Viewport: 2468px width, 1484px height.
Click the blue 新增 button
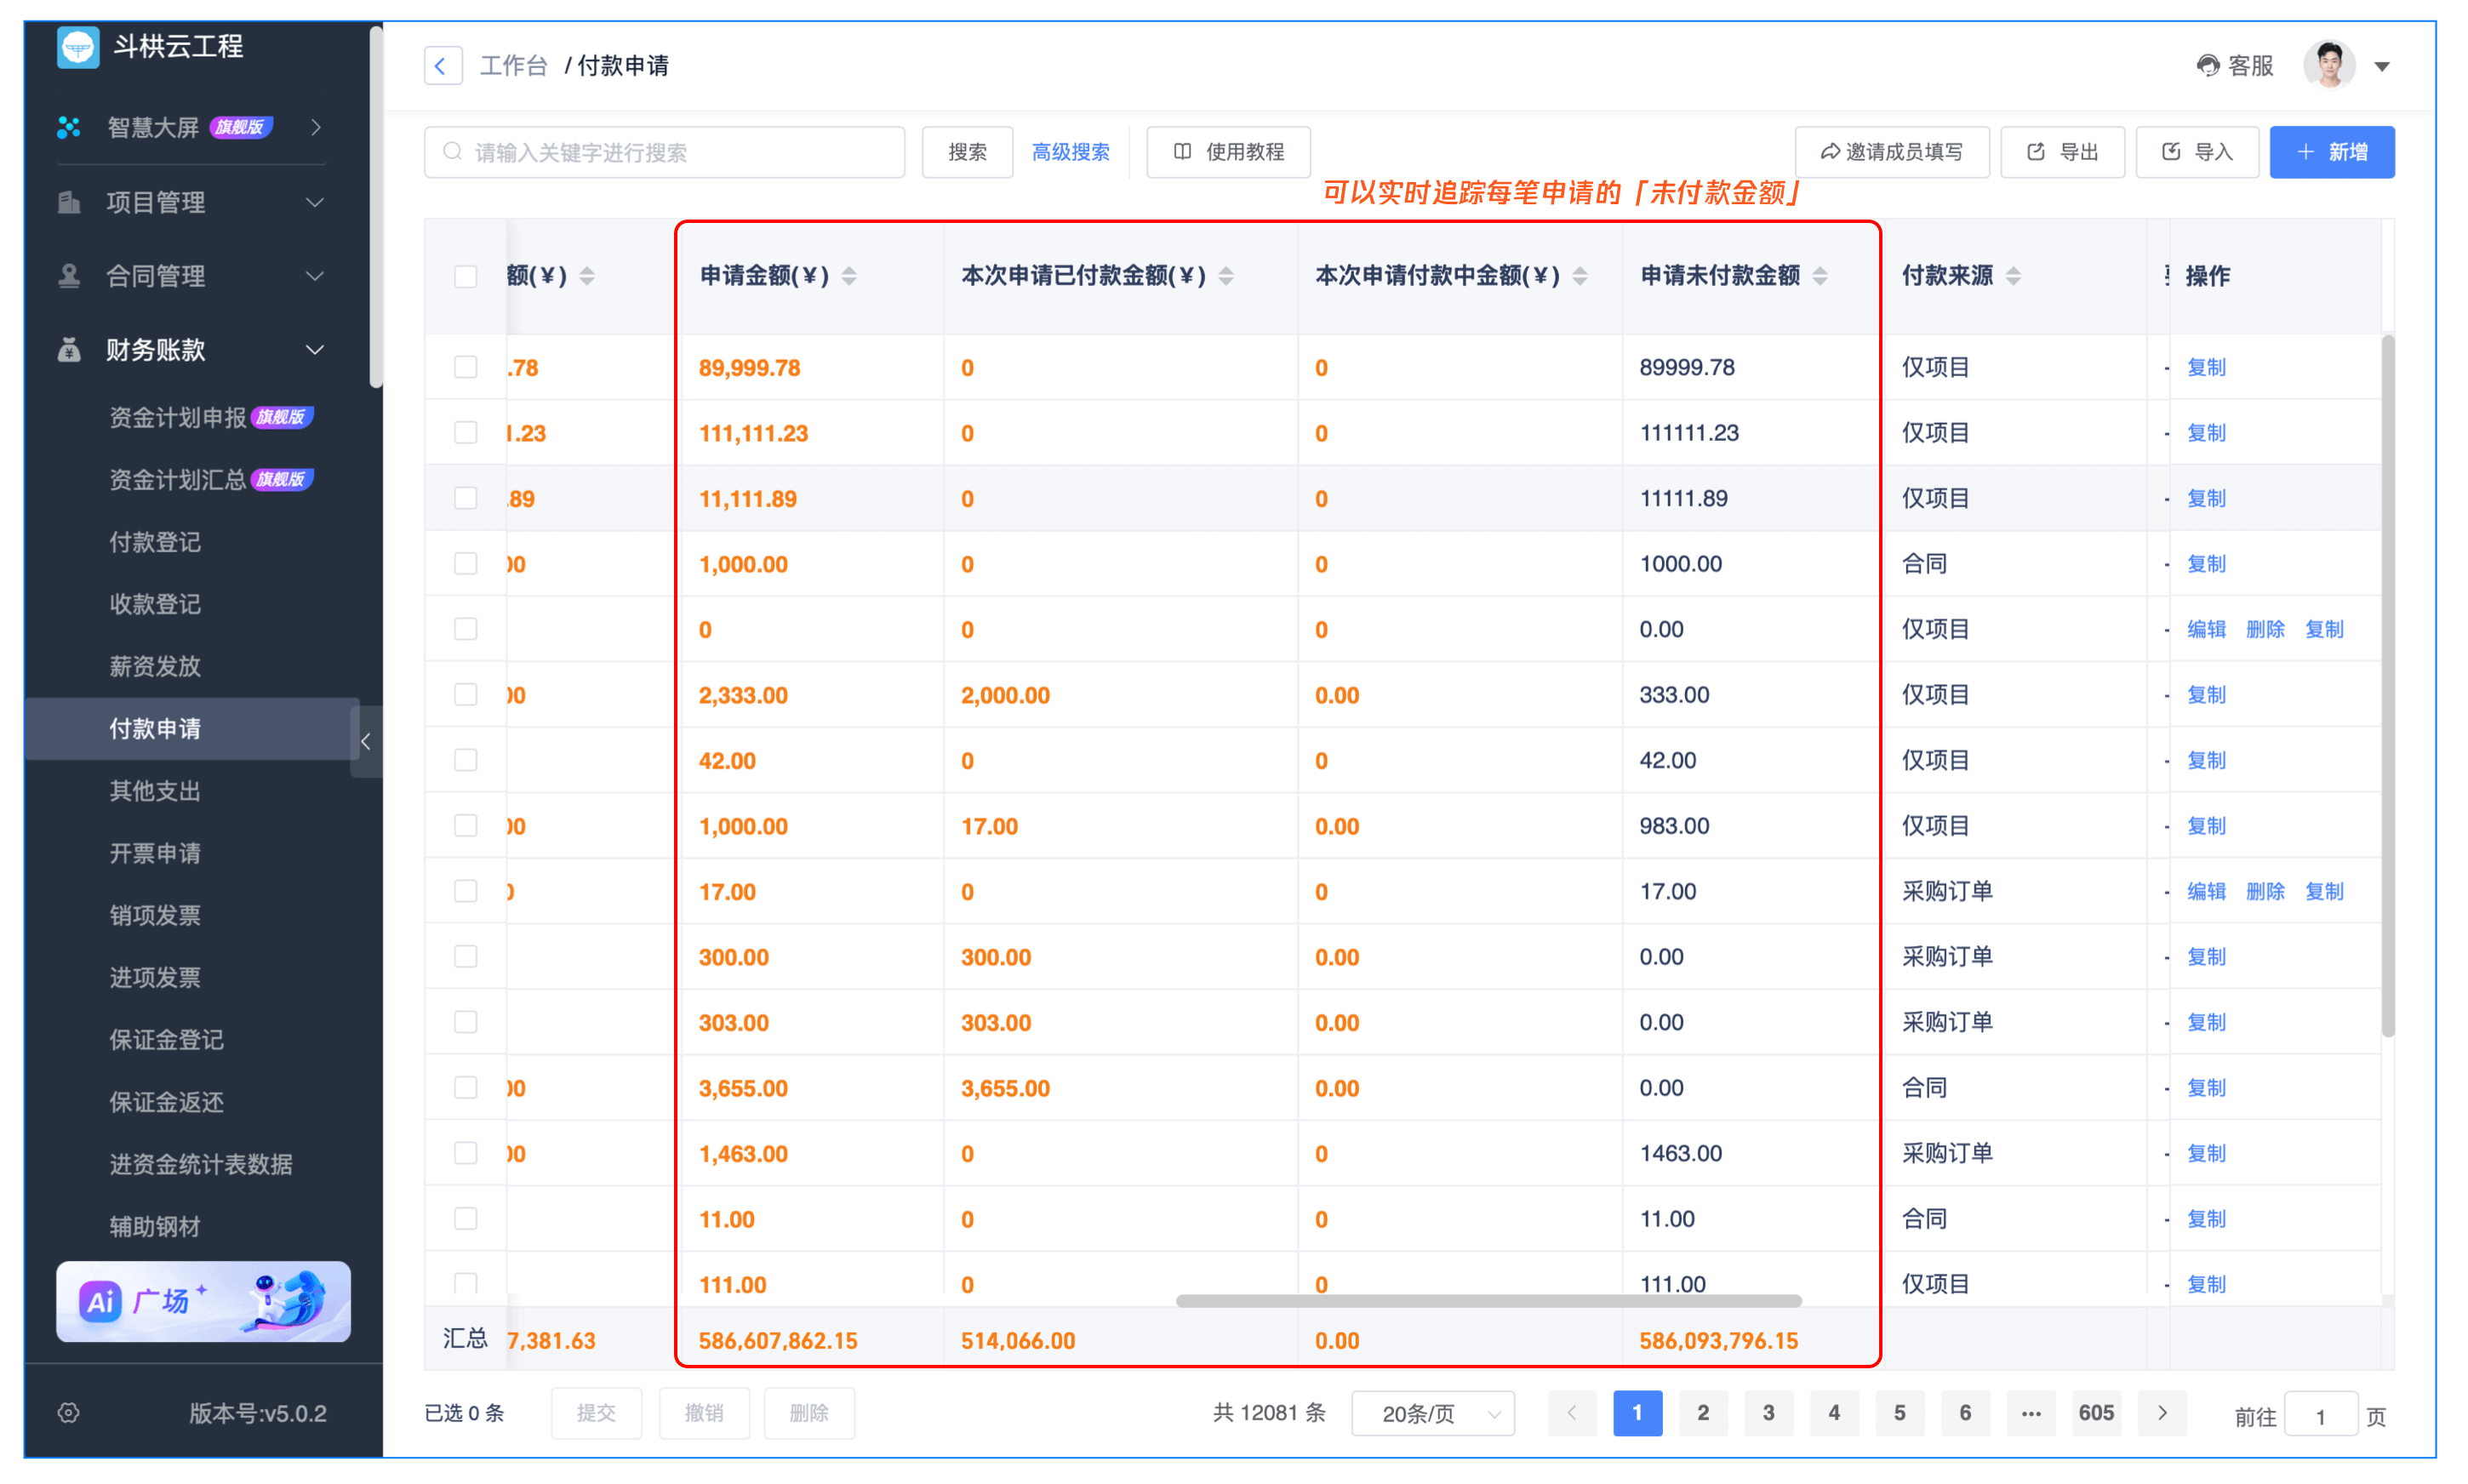coord(2331,152)
